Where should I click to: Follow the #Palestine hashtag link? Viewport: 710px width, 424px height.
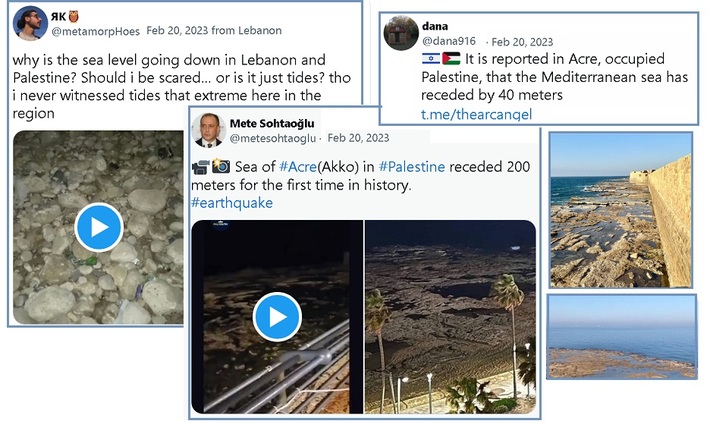point(411,166)
